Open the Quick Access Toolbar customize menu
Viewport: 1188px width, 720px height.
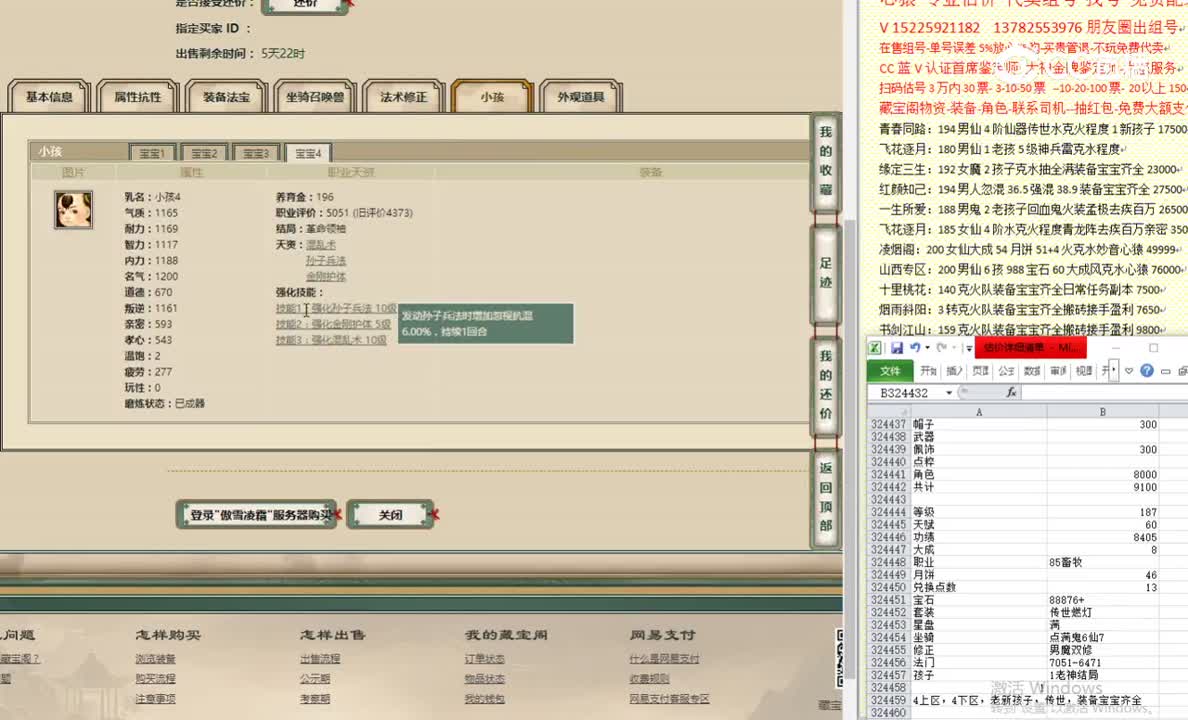coord(968,349)
